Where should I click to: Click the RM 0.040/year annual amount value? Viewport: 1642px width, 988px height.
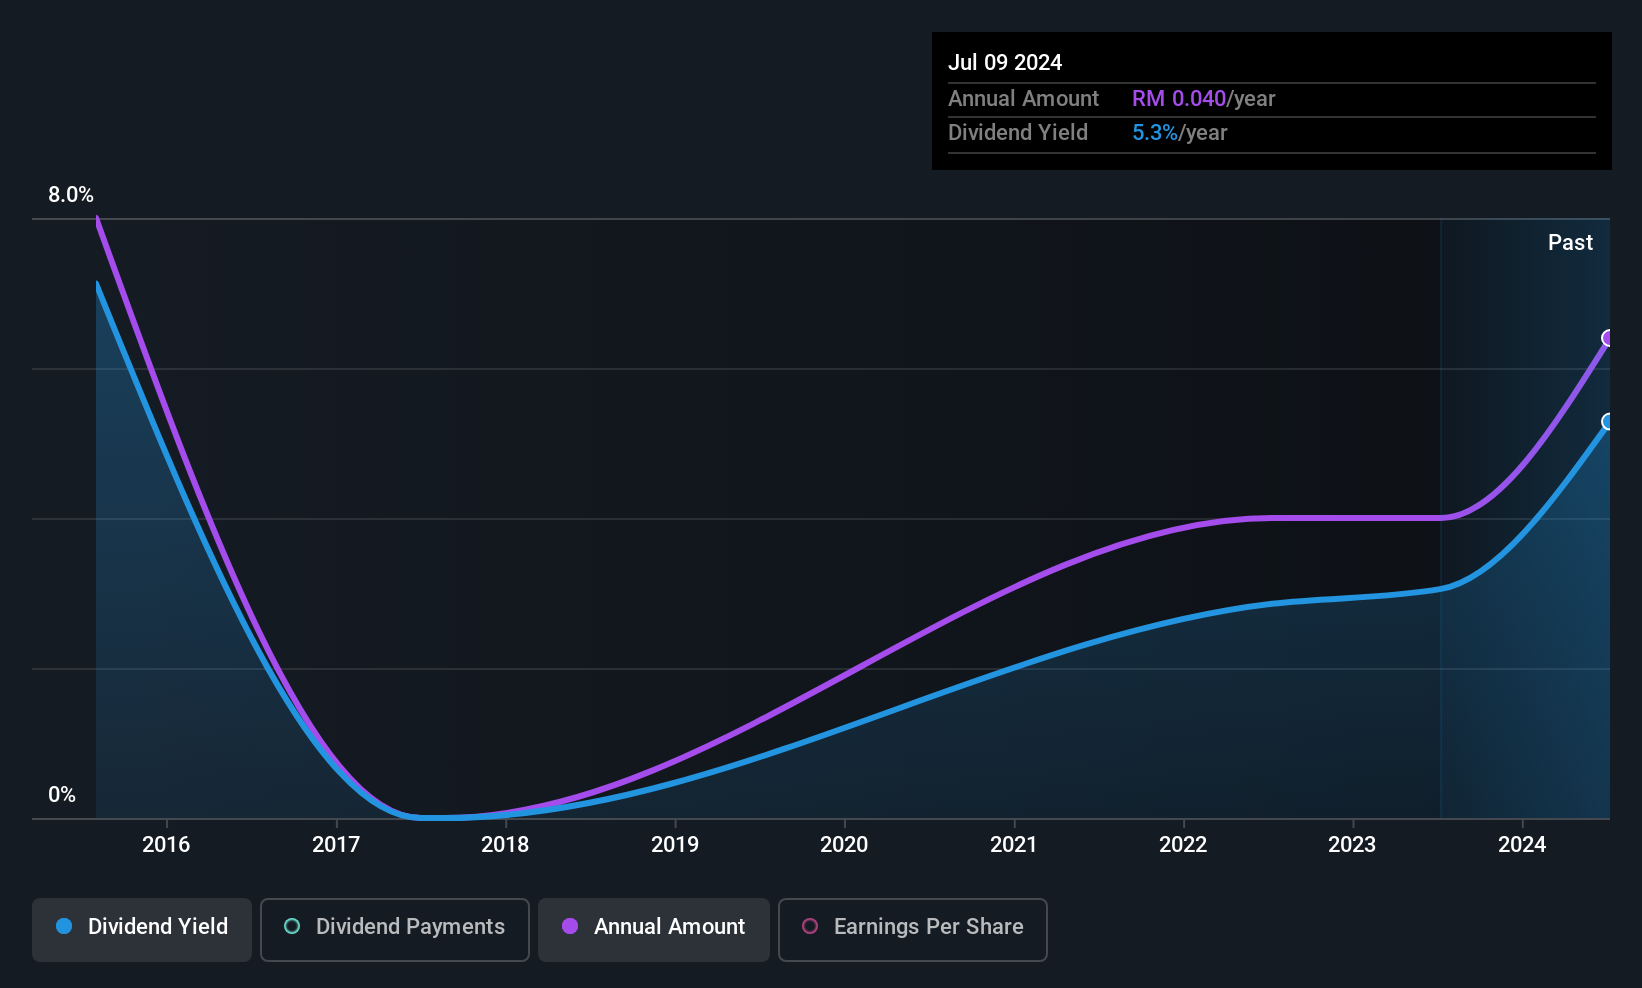pos(1204,98)
